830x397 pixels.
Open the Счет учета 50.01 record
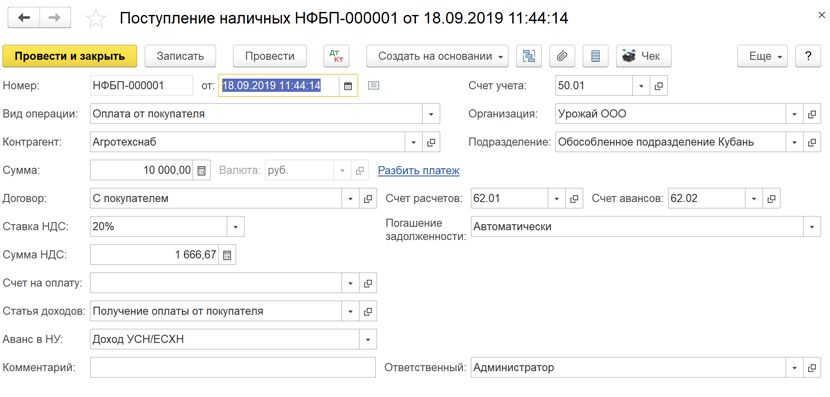click(x=658, y=85)
